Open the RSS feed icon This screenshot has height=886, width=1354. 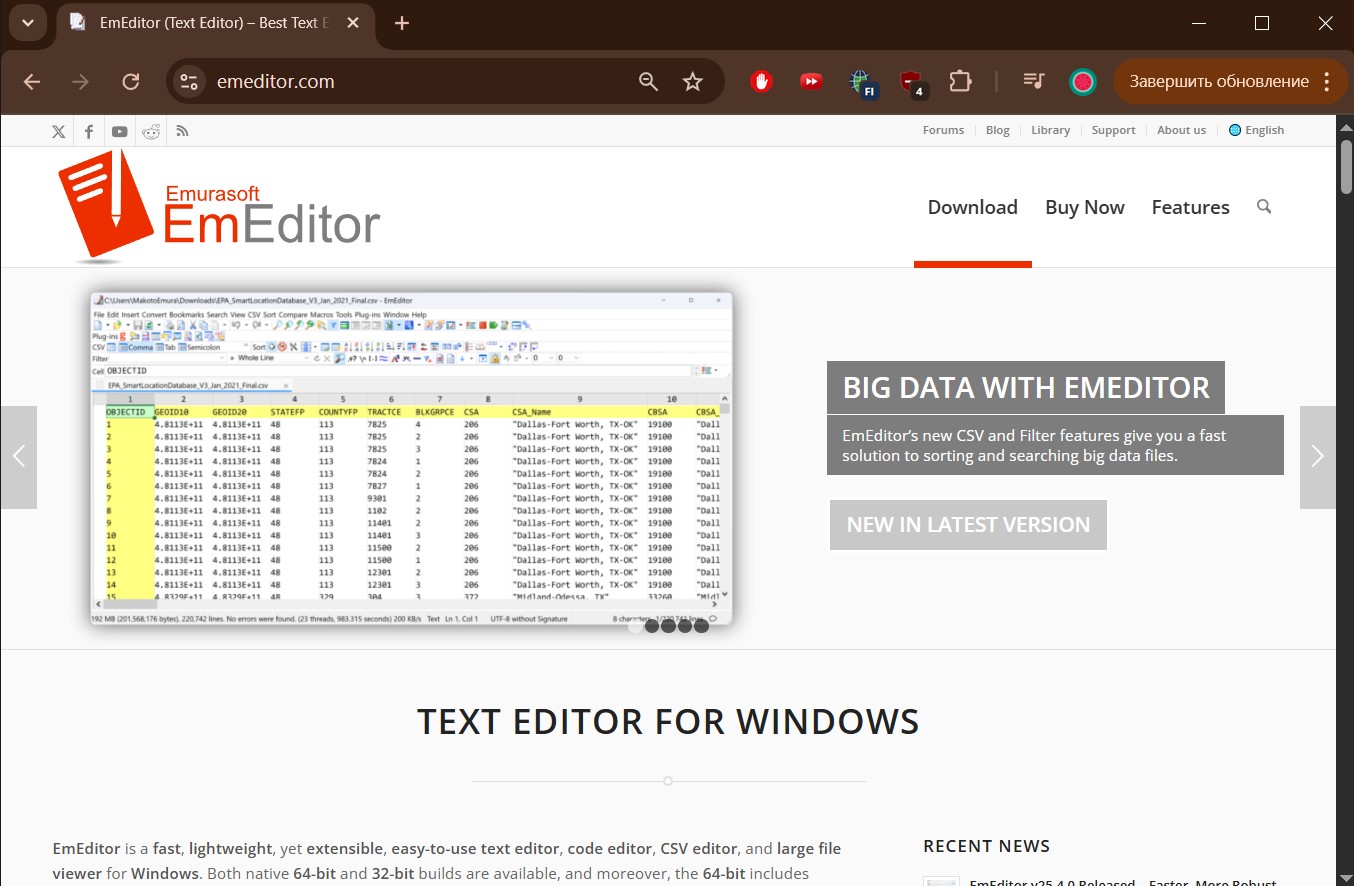click(182, 131)
